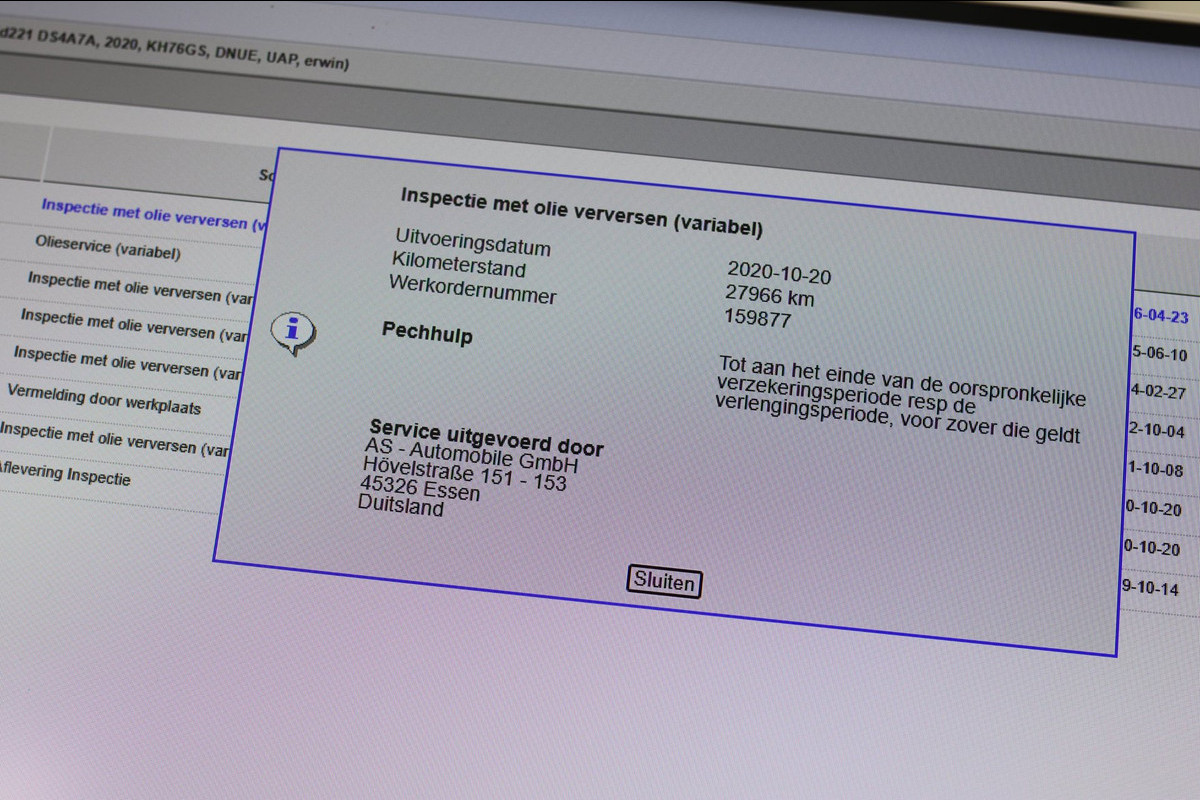Viewport: 1200px width, 800px height.
Task: Select the Aflevering Inspectie row
Action: (x=66, y=473)
